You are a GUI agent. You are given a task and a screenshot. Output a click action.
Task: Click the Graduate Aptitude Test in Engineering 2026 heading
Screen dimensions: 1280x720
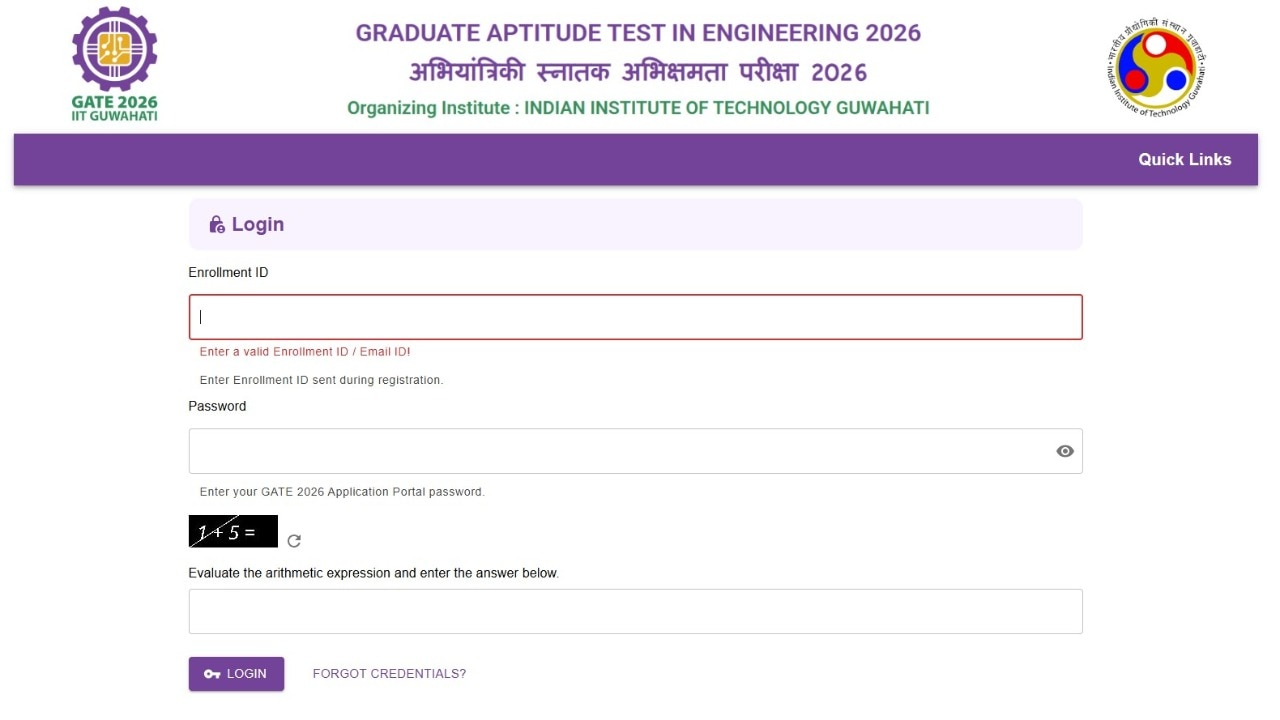[x=638, y=33]
